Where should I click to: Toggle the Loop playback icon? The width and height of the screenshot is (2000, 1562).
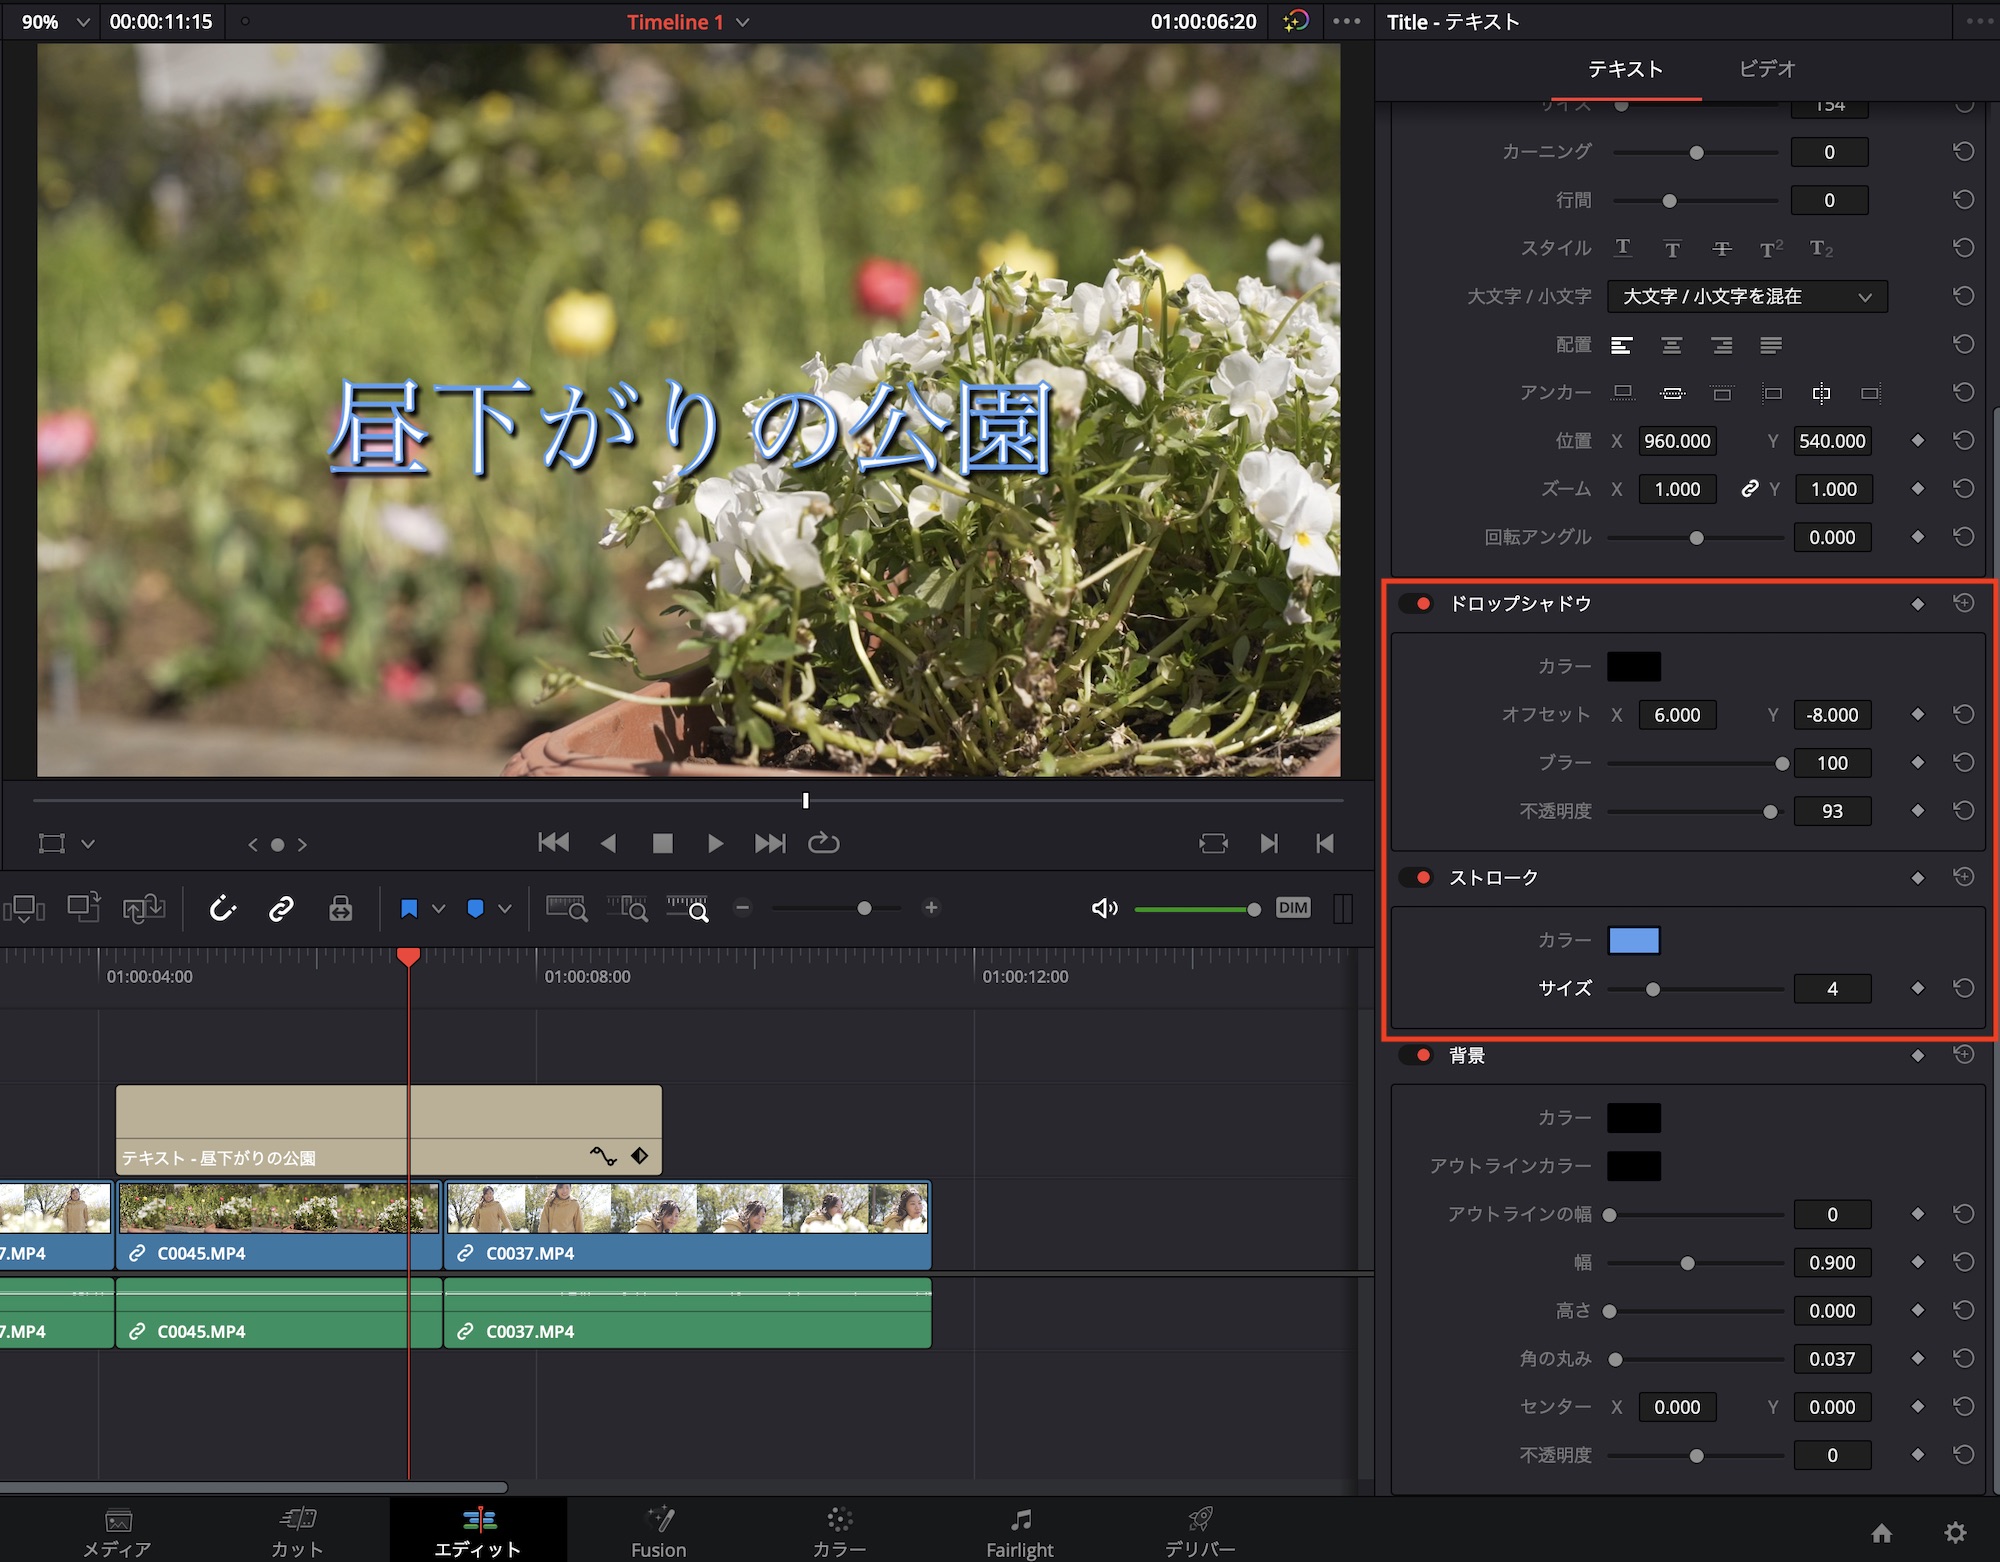click(x=823, y=843)
